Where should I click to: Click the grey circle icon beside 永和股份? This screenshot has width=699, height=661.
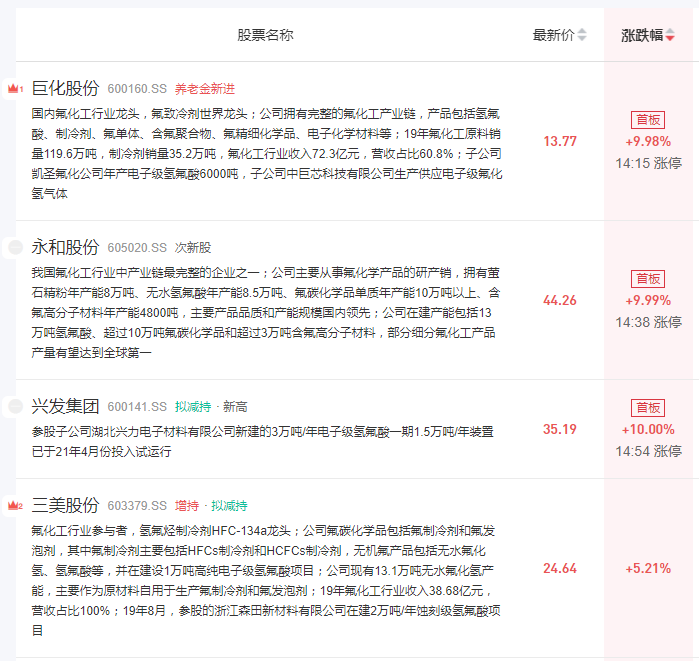pyautogui.click(x=16, y=247)
